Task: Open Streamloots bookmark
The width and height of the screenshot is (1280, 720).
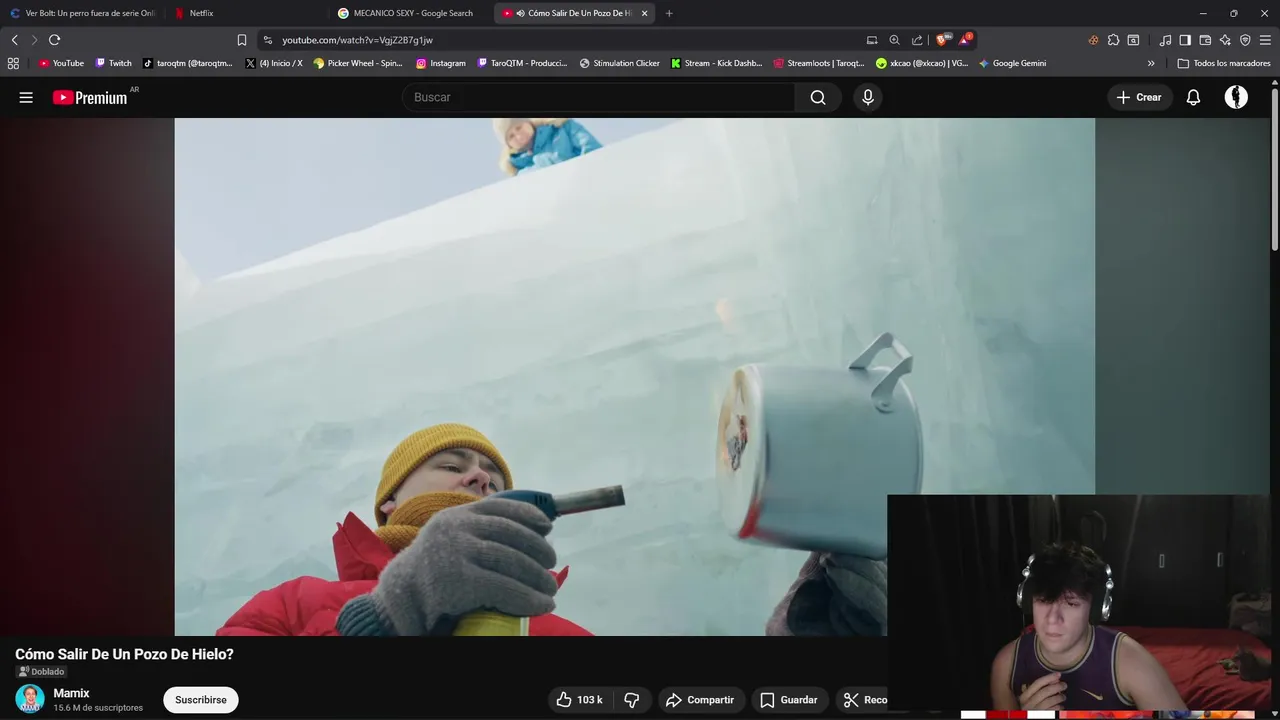Action: tap(819, 63)
